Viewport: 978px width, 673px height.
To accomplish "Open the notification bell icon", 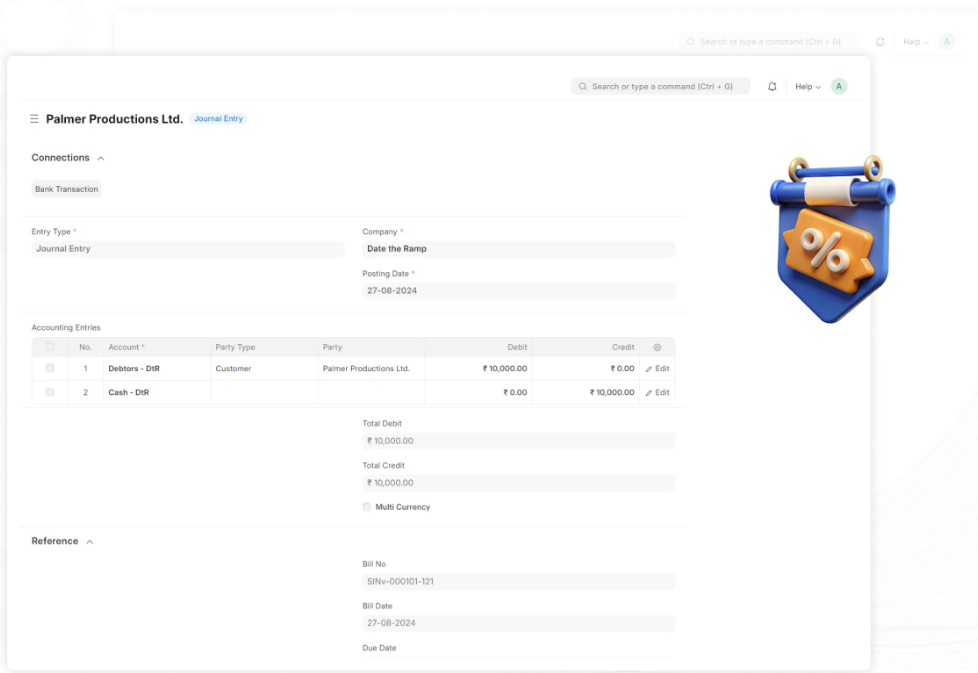I will pyautogui.click(x=772, y=87).
